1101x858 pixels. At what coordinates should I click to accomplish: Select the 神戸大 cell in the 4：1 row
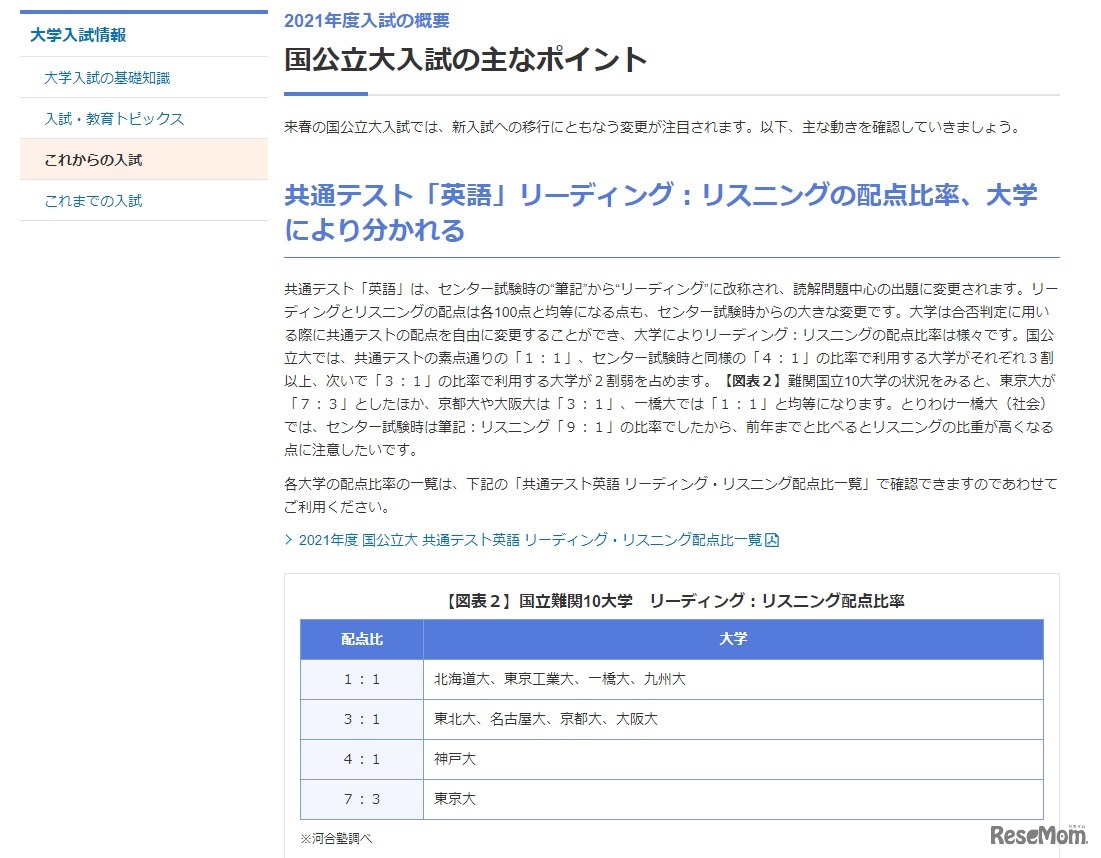click(x=452, y=759)
